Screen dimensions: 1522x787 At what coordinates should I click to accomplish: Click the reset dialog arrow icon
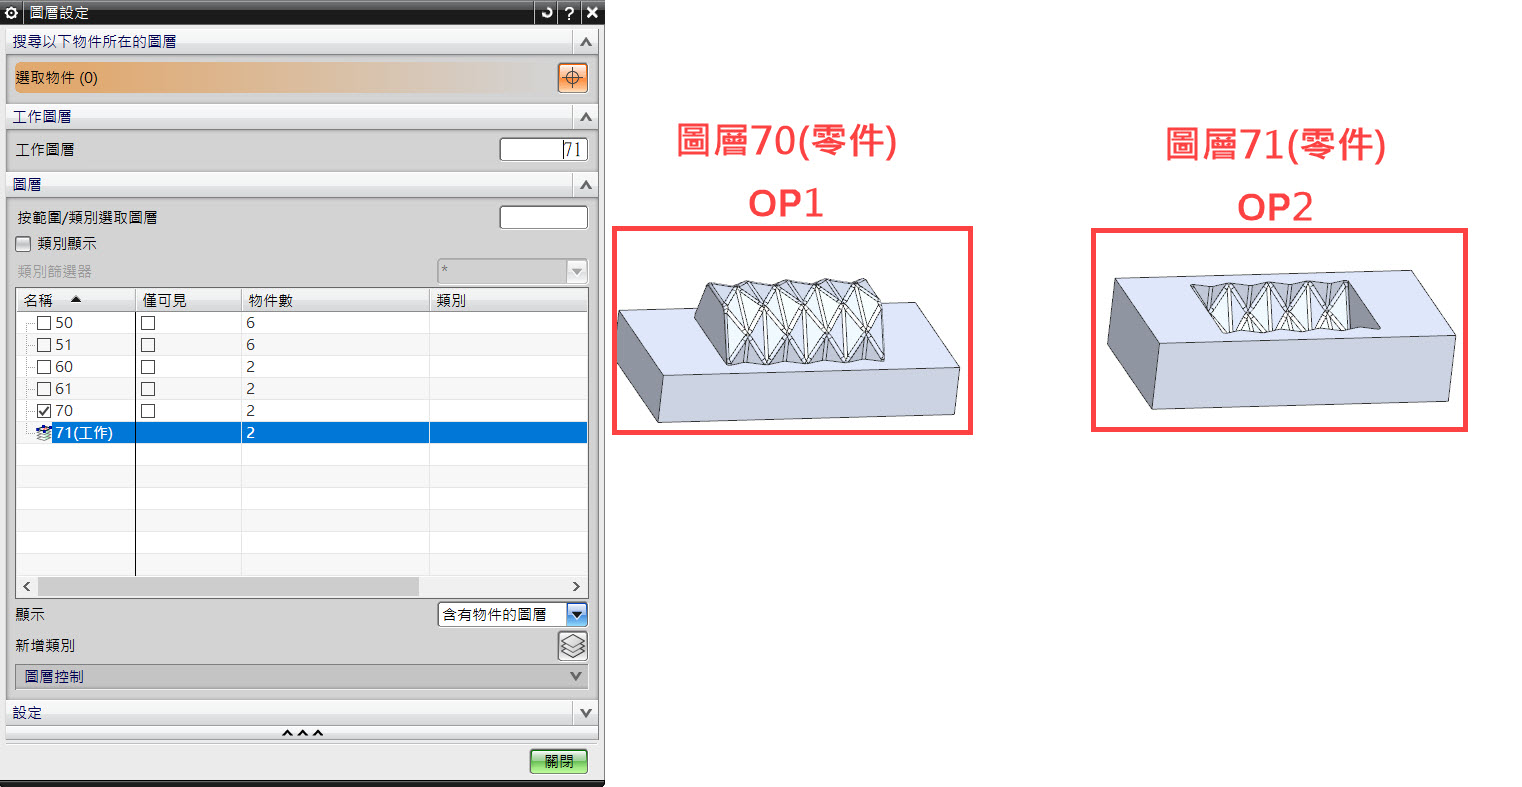click(546, 12)
